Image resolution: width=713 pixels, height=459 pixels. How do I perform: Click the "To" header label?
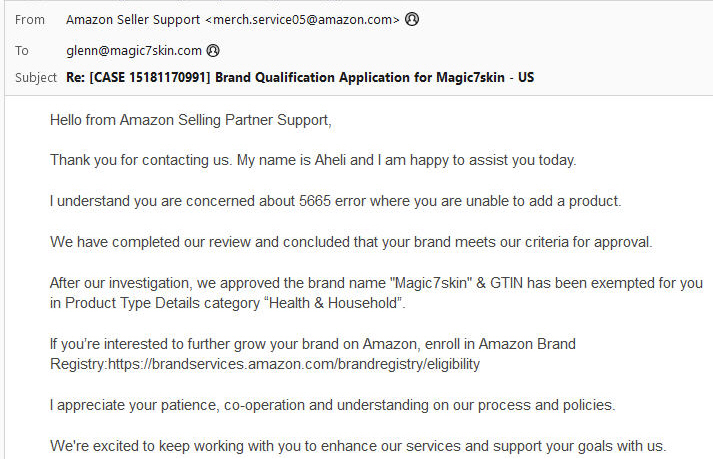pyautogui.click(x=22, y=49)
